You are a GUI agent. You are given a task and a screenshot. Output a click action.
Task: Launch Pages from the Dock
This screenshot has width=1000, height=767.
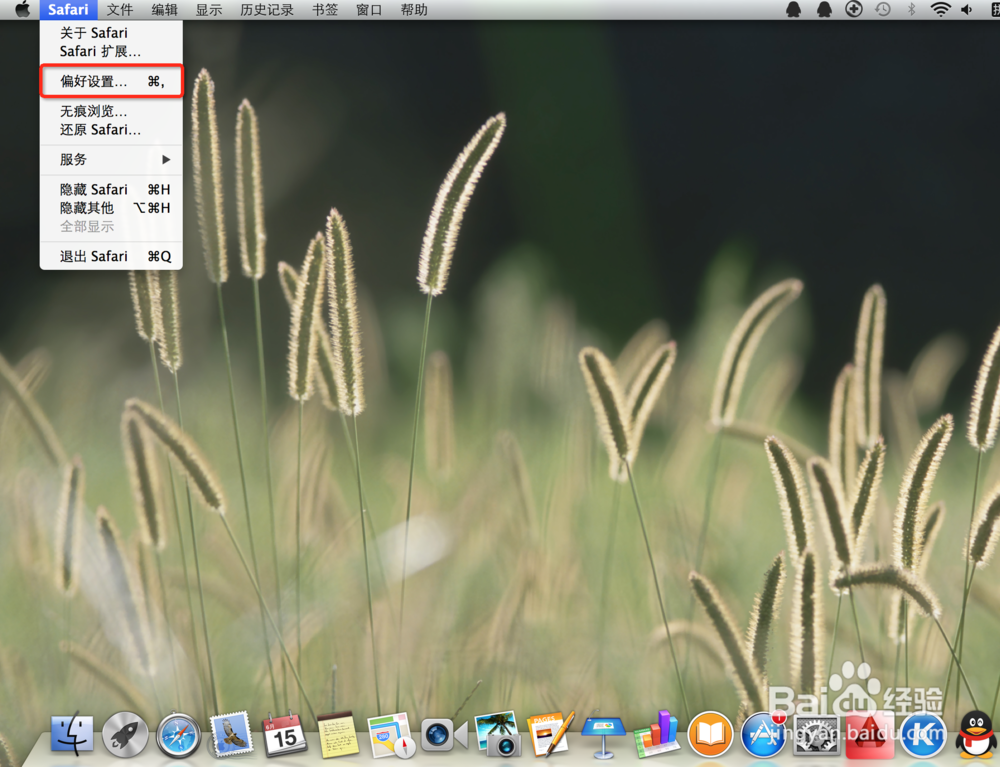551,733
